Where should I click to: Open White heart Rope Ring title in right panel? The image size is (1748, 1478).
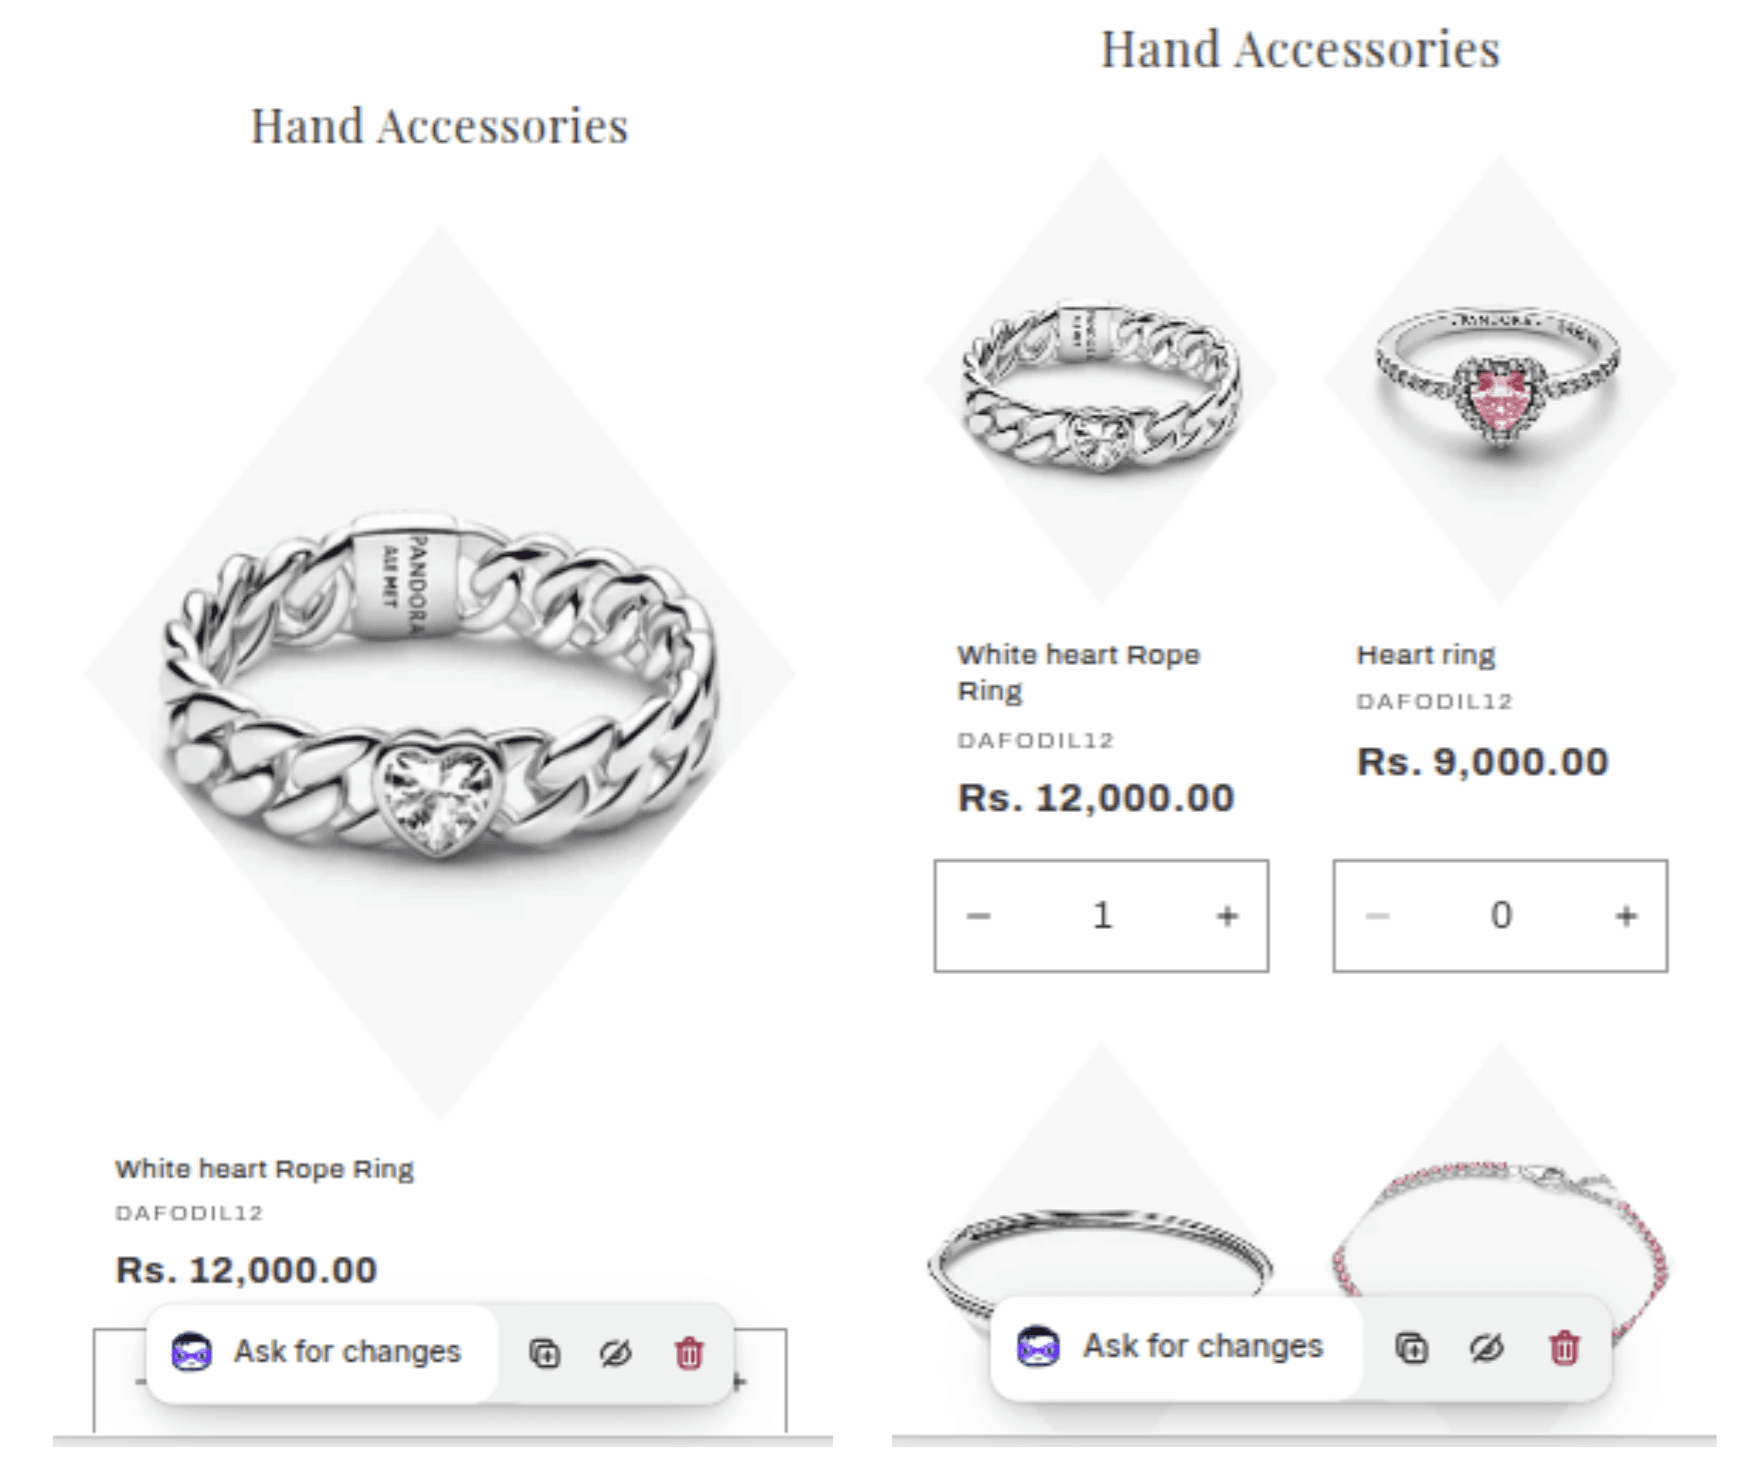coord(1078,672)
